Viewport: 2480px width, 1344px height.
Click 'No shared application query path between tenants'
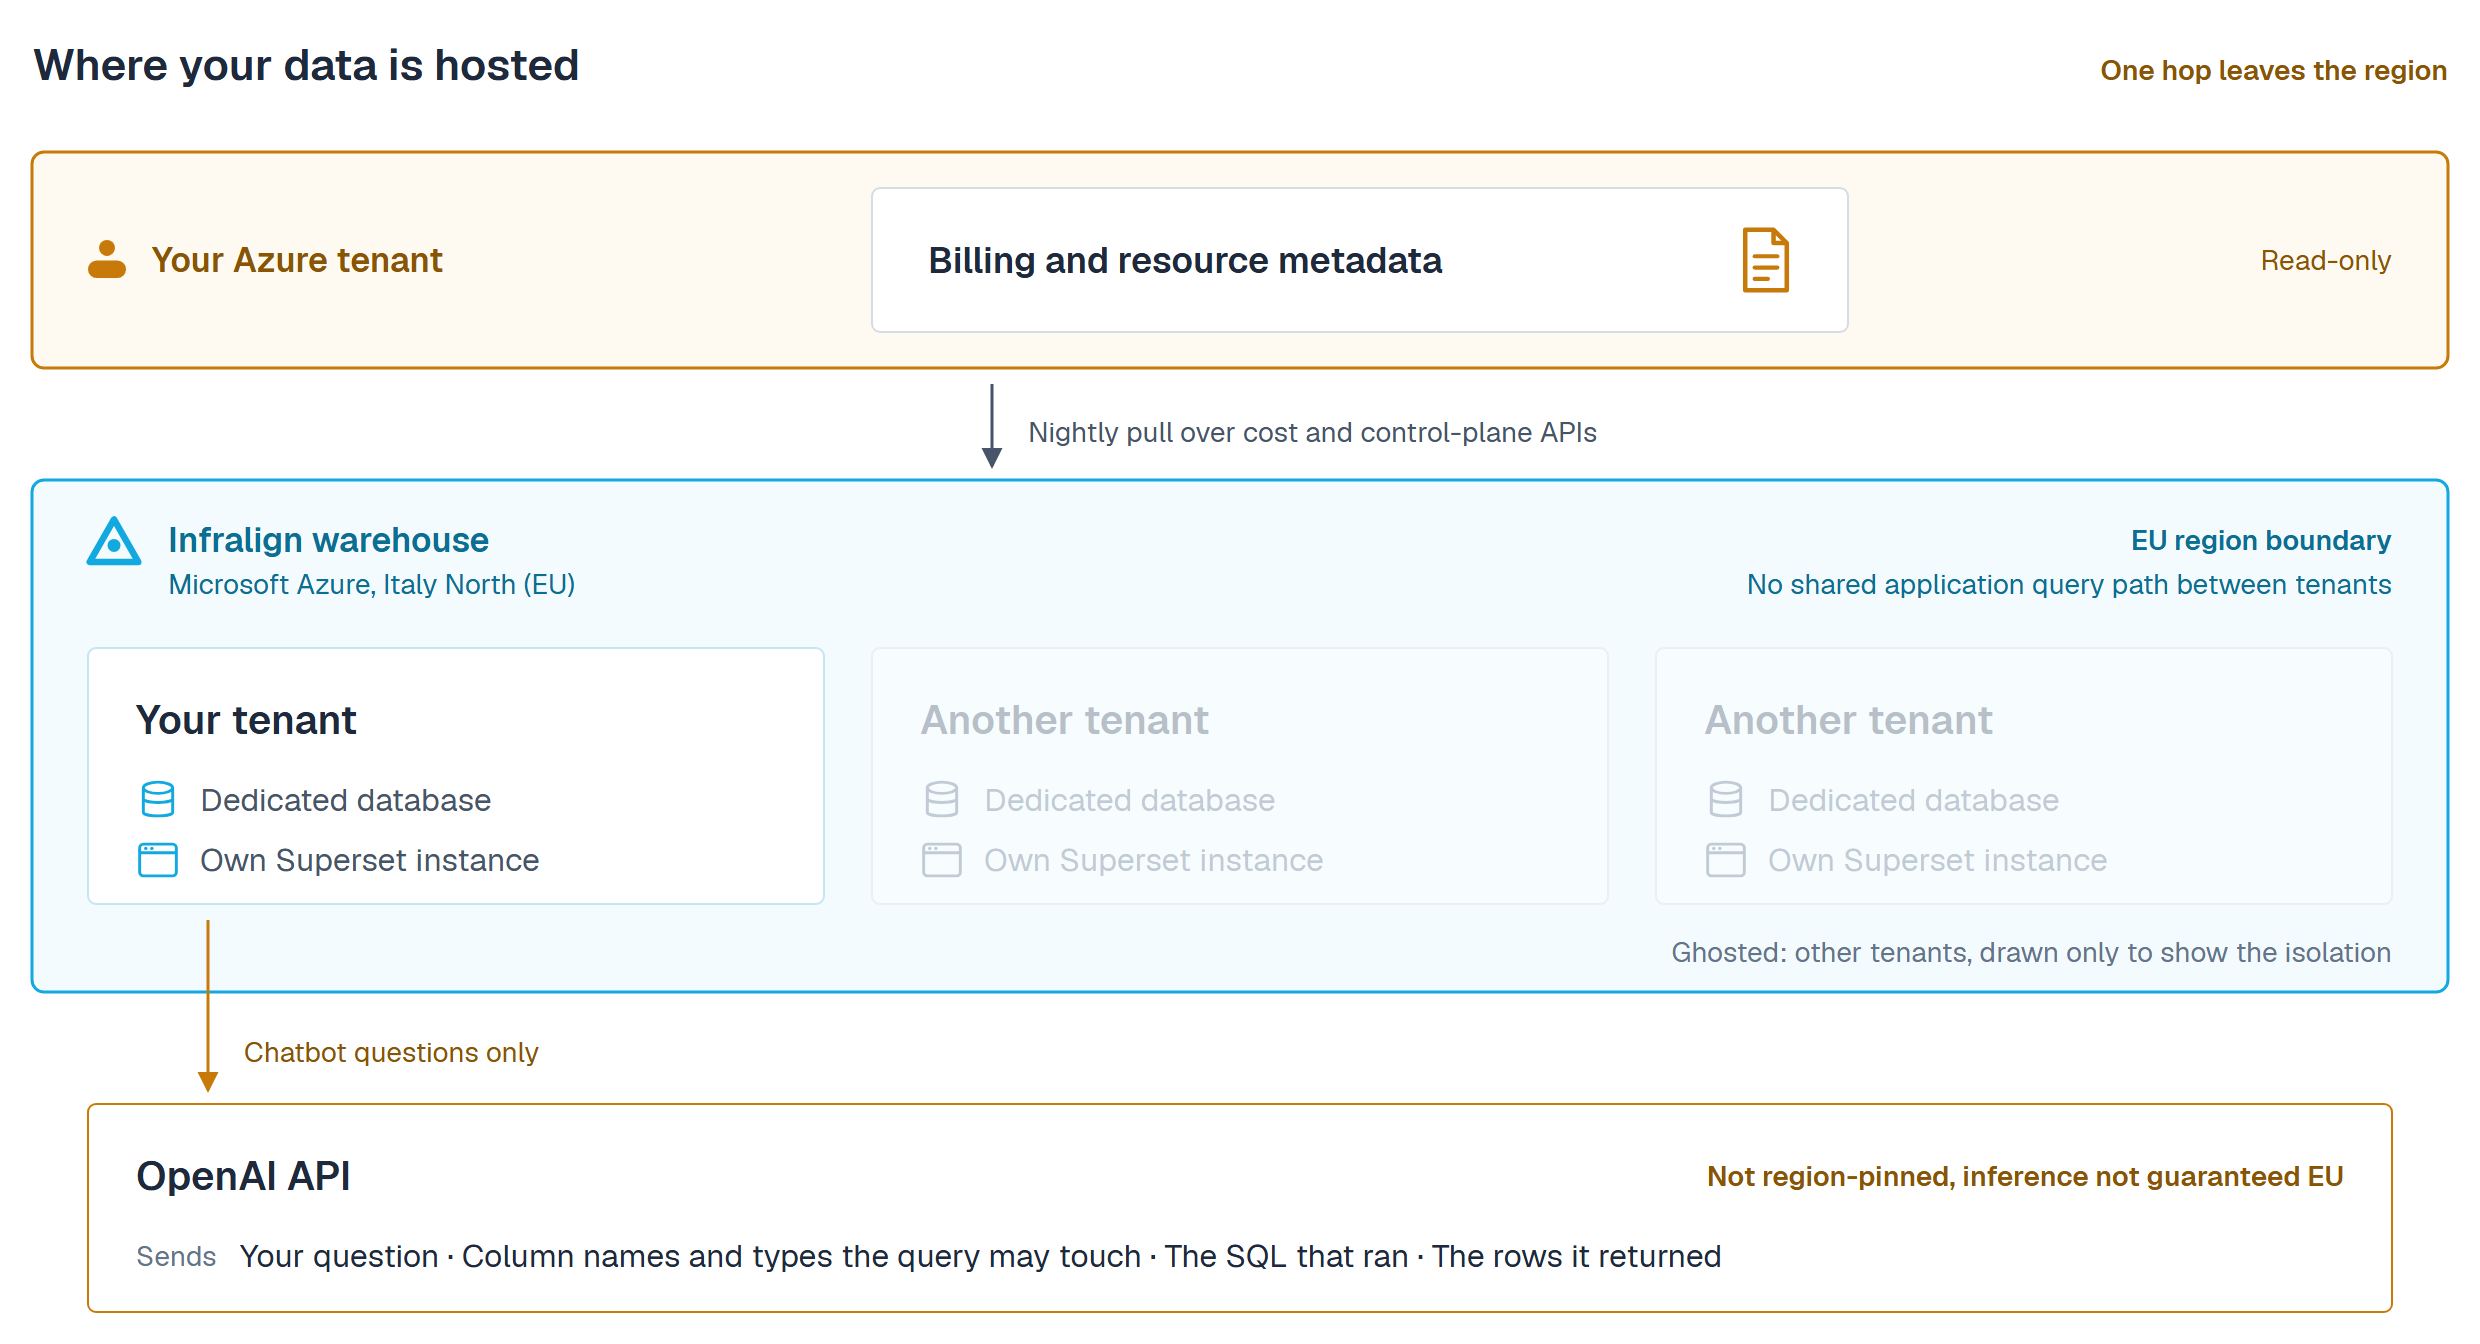[2069, 584]
